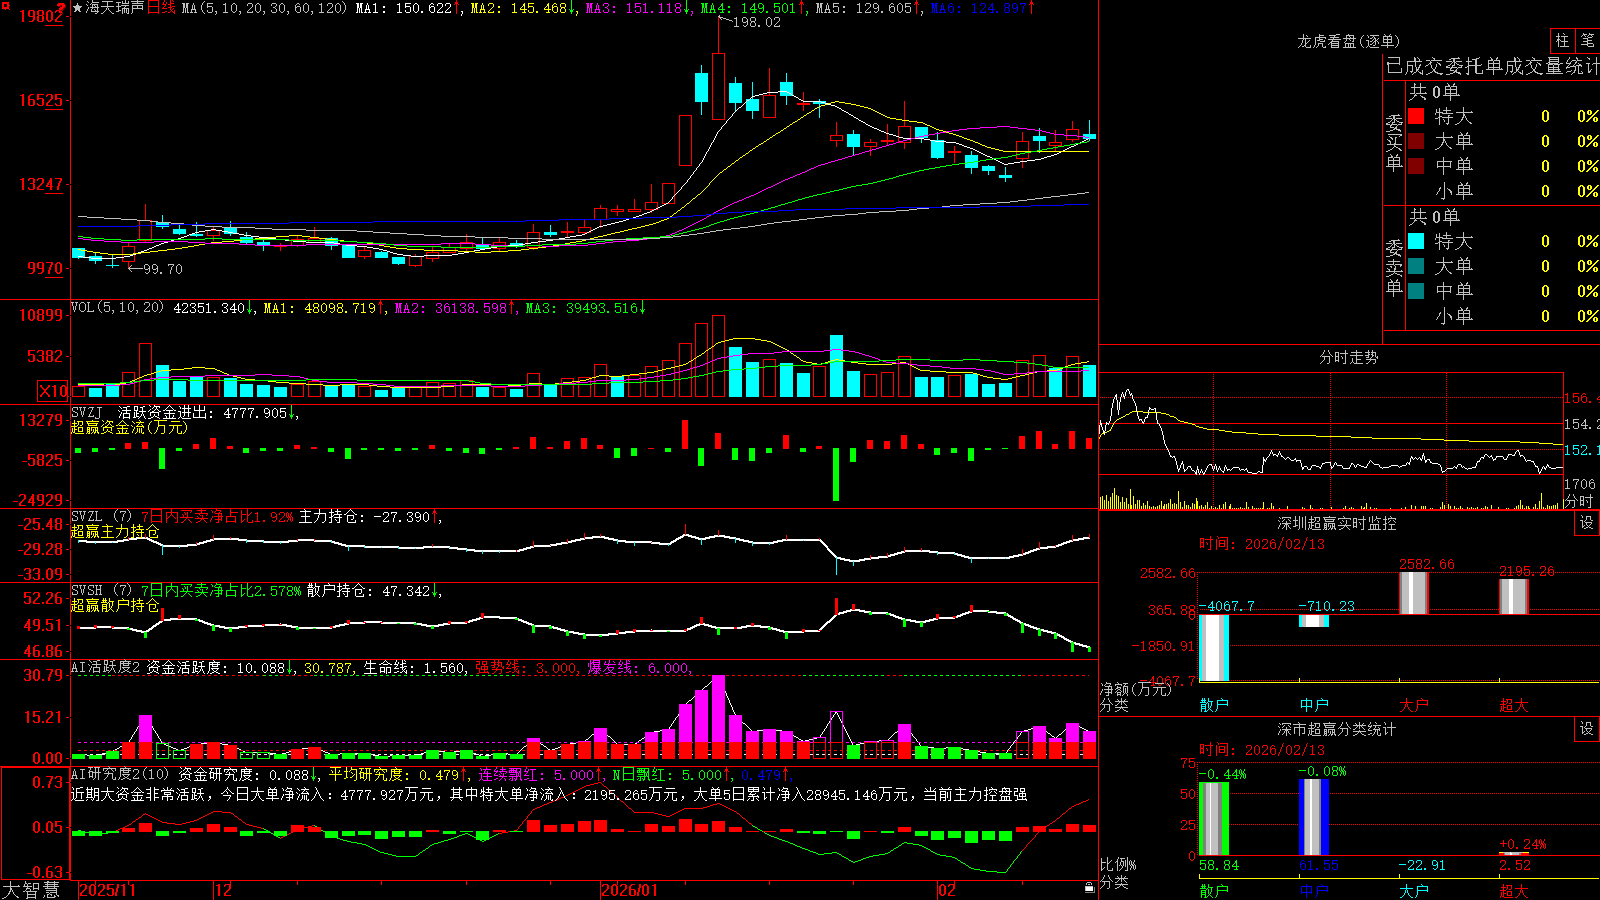Click the 爆发线: 6.000 label

click(x=637, y=667)
